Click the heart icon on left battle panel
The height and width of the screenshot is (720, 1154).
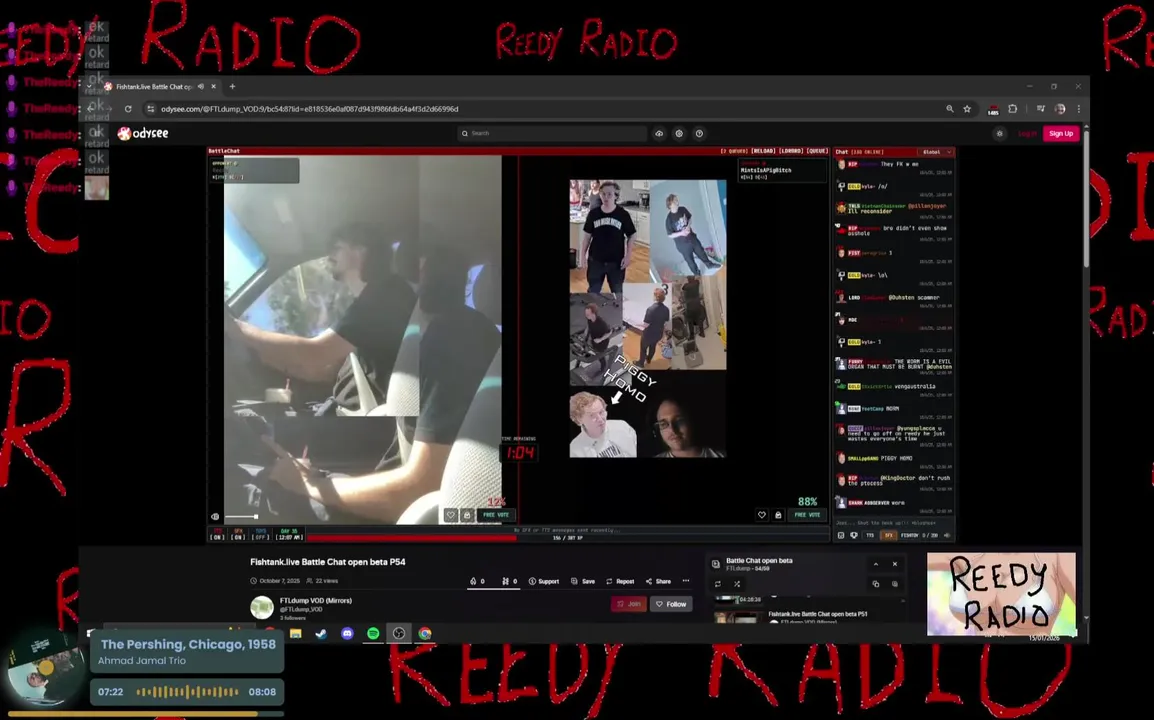point(450,515)
